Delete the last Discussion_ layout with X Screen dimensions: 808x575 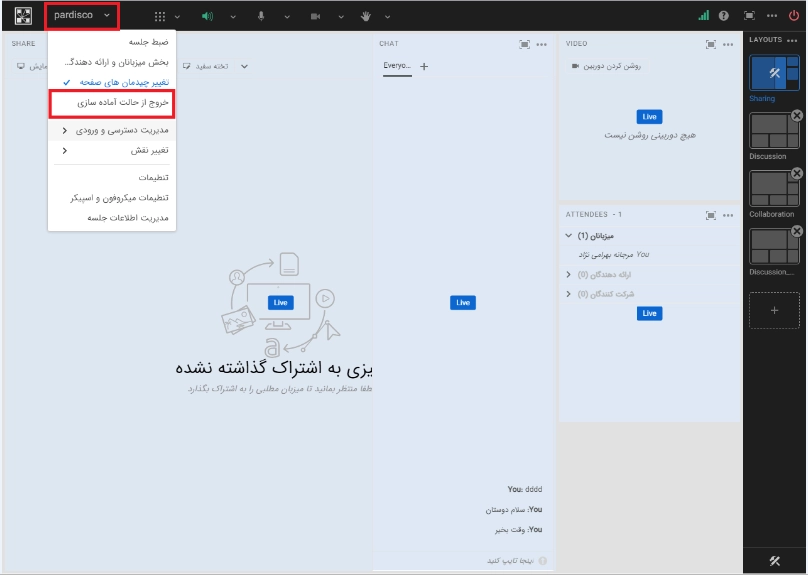tap(797, 231)
